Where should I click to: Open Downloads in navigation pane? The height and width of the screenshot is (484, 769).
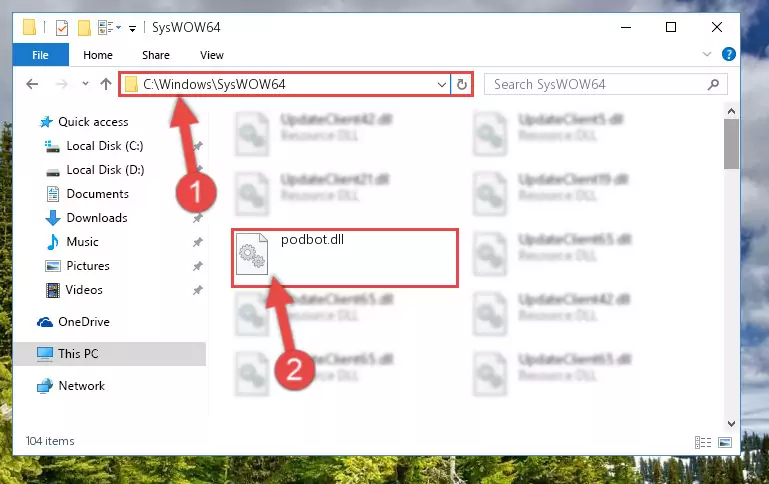97,218
